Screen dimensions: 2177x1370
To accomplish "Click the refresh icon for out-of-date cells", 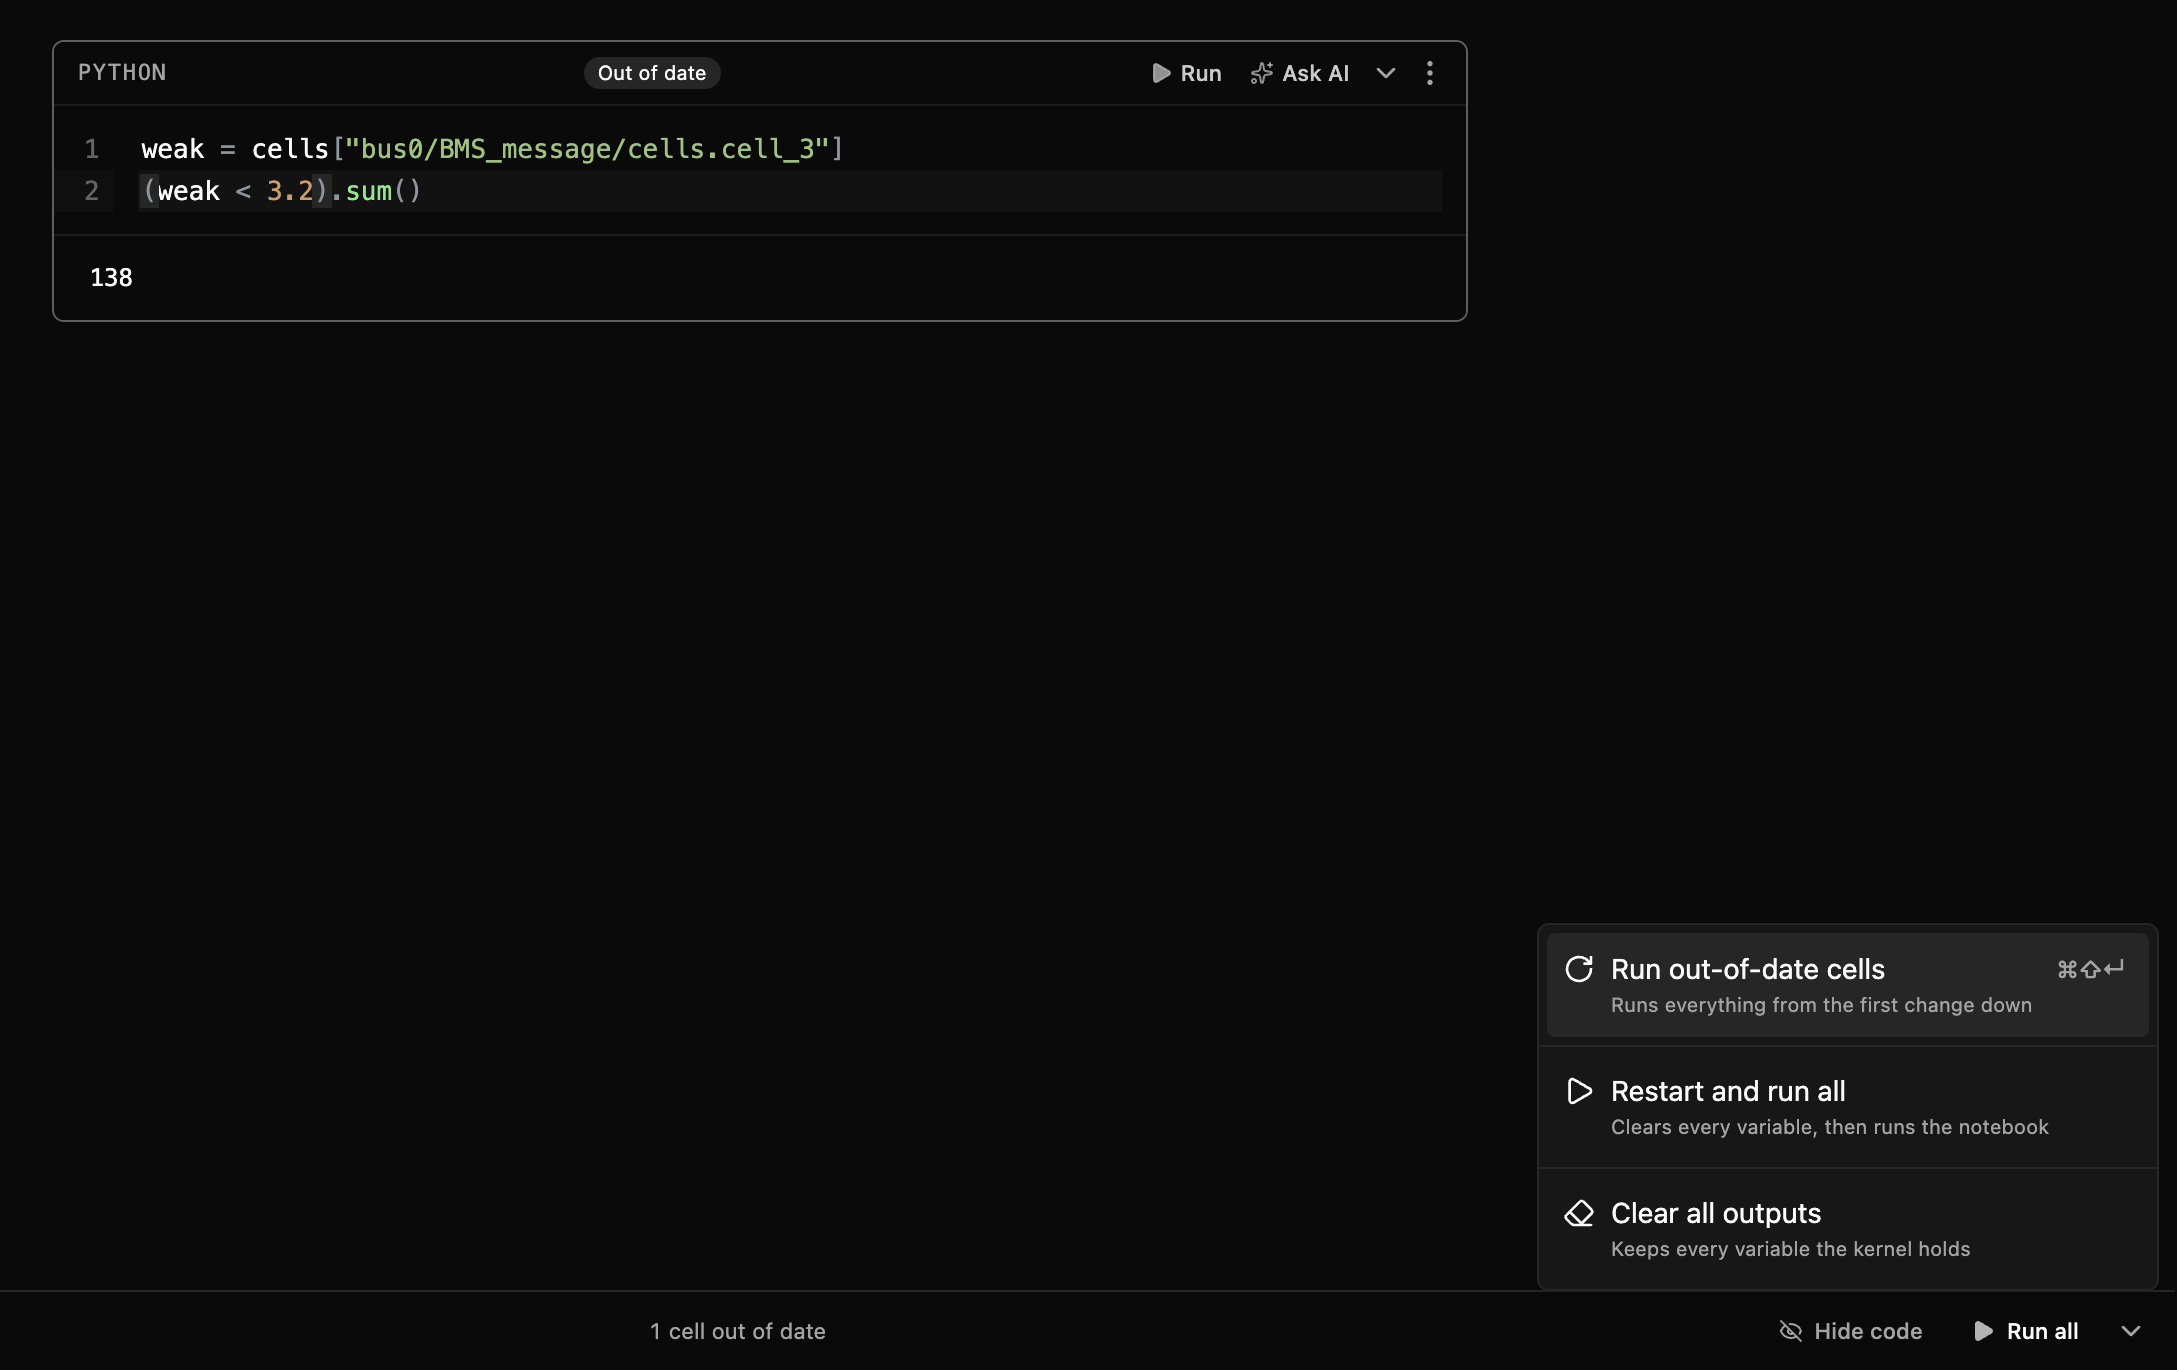I will (1579, 969).
